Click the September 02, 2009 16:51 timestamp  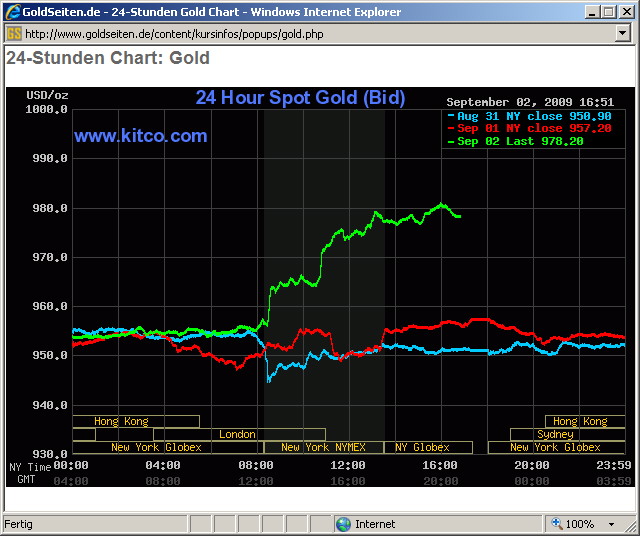pos(530,102)
